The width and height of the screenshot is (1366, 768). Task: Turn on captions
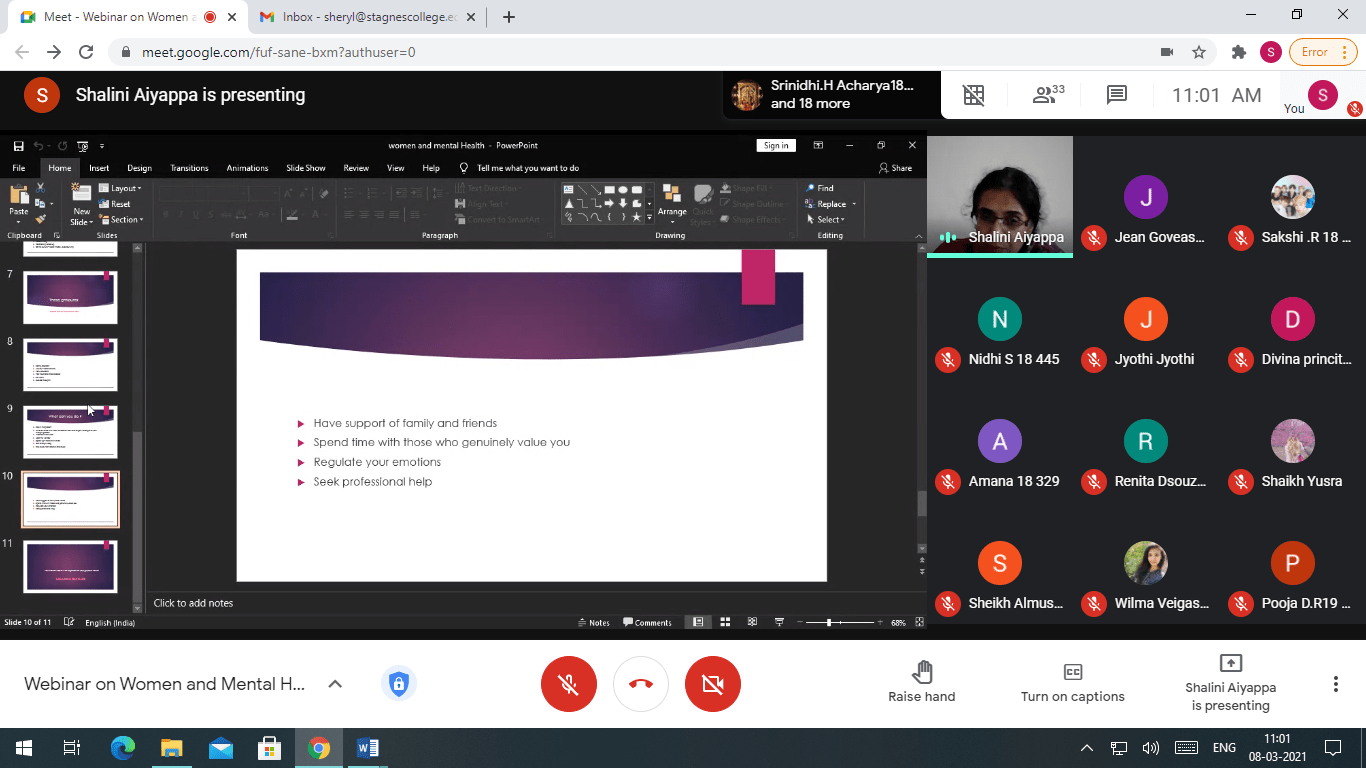click(x=1072, y=682)
